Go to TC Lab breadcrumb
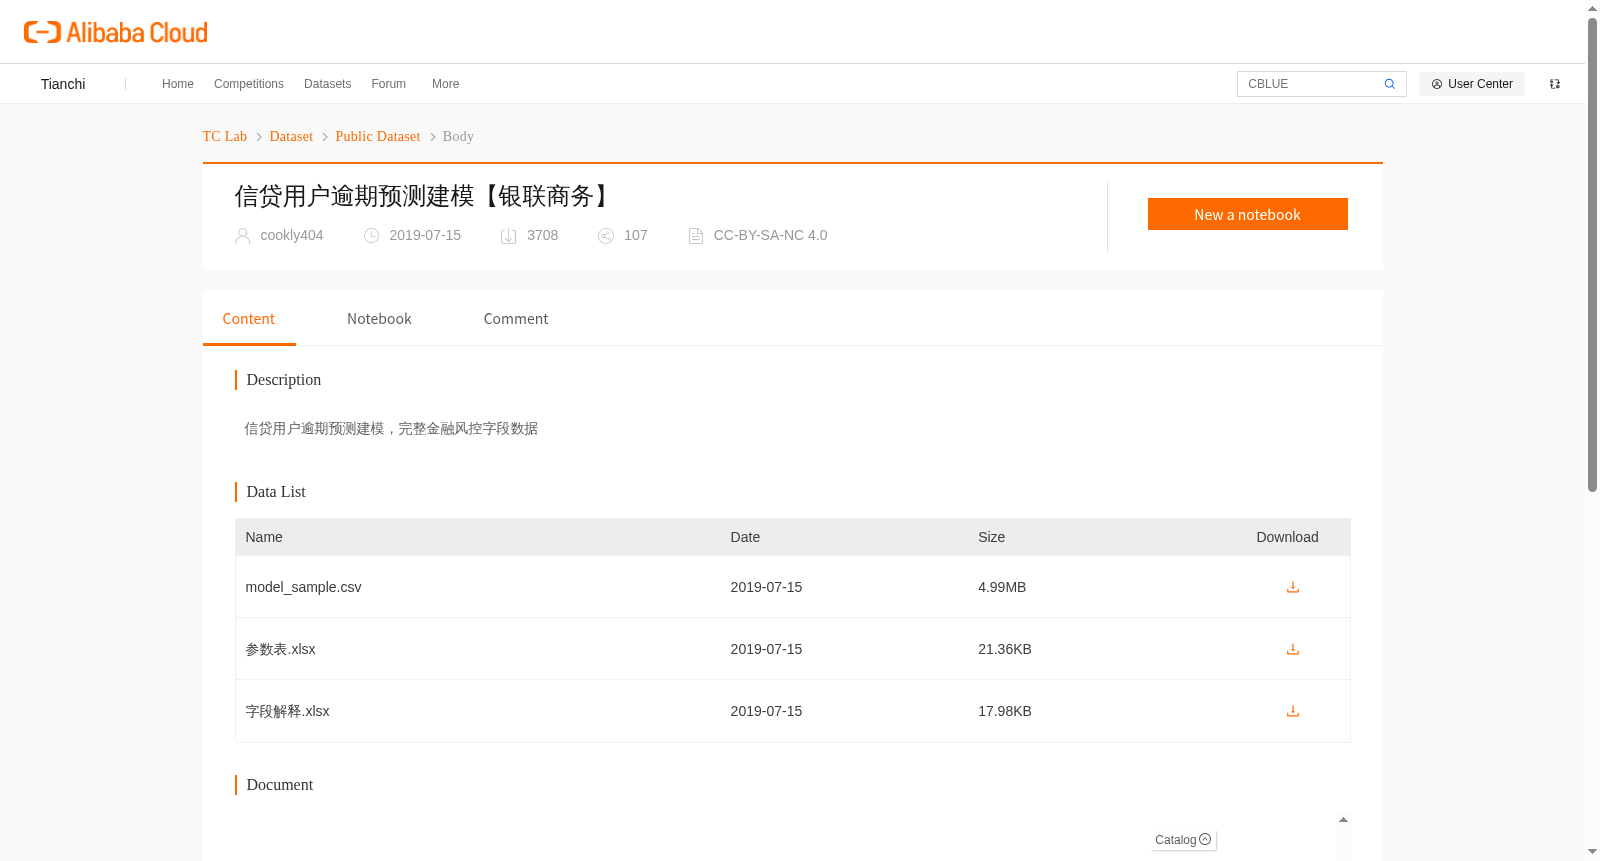The height and width of the screenshot is (861, 1600). (x=225, y=137)
